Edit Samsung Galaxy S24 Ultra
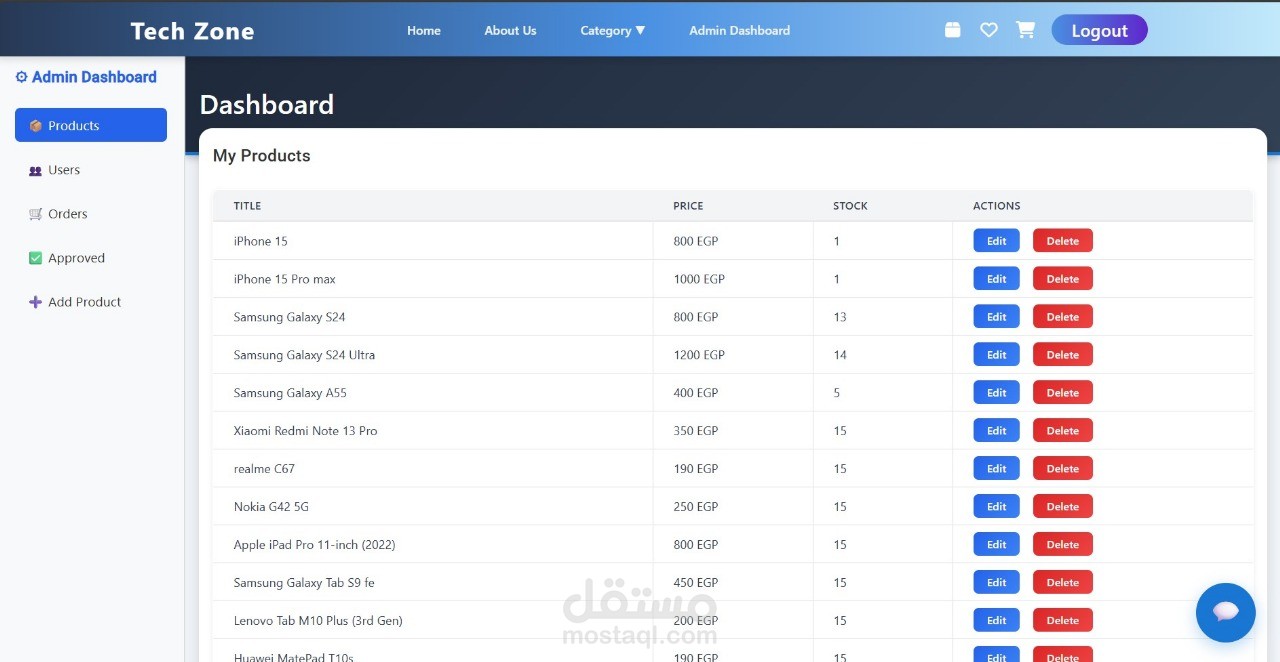The width and height of the screenshot is (1280, 662). pyautogui.click(x=996, y=355)
